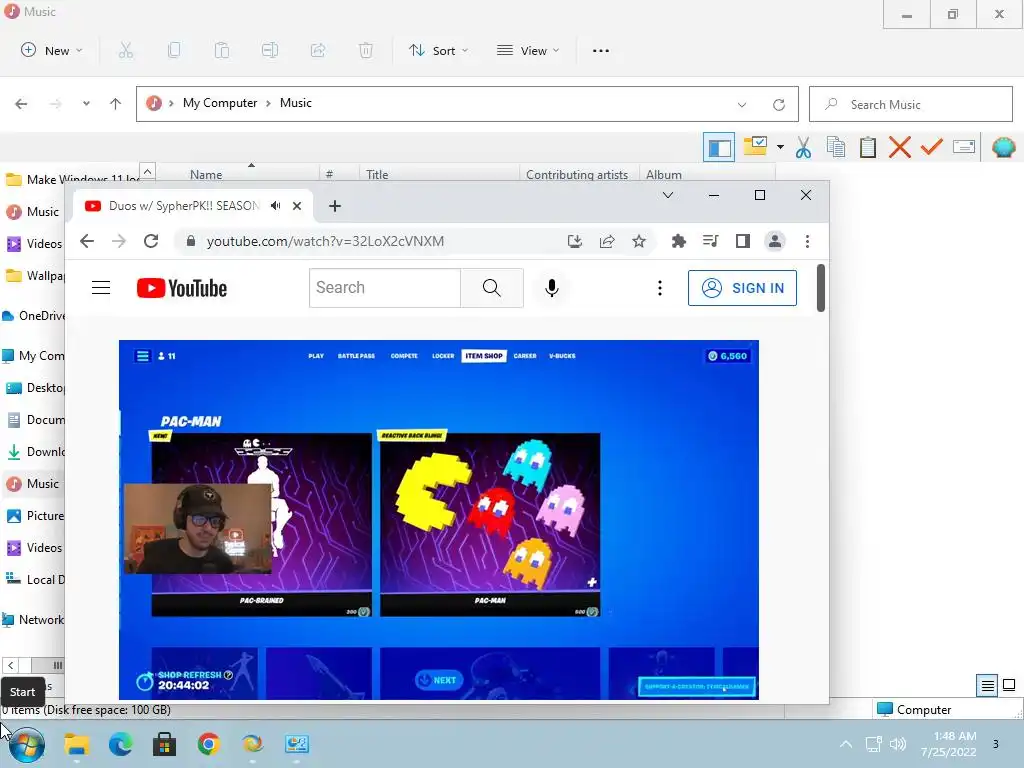The height and width of the screenshot is (768, 1024).
Task: Click the YouTube search magnifier button
Action: pyautogui.click(x=492, y=287)
